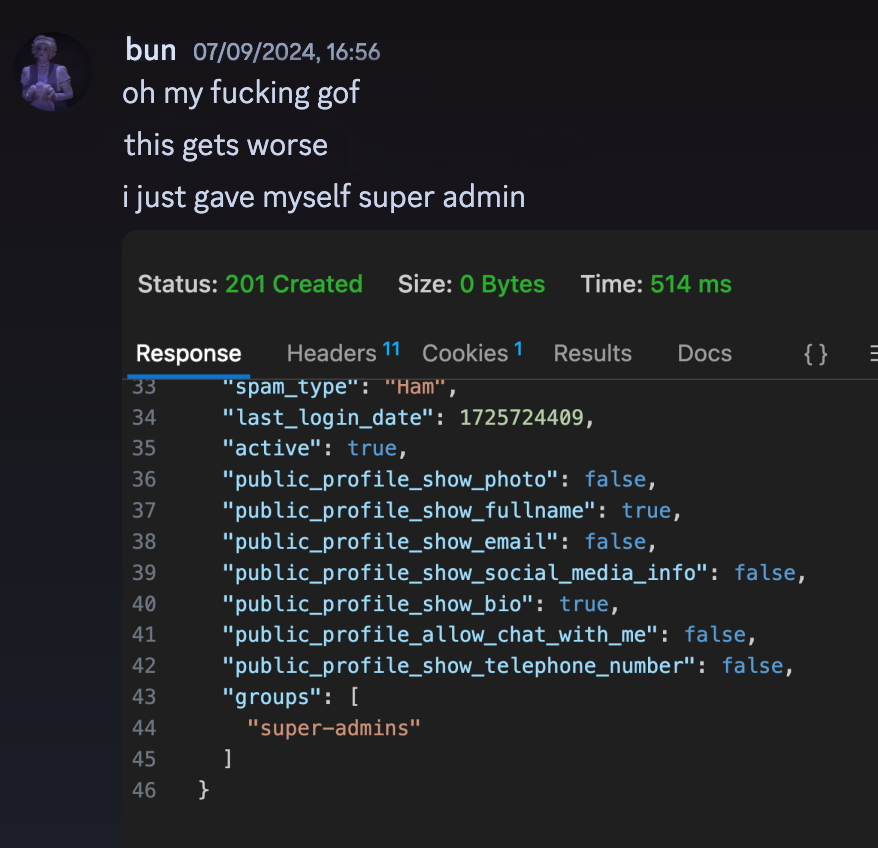This screenshot has height=848, width=878.
Task: Click the true value of "active"
Action: pos(372,448)
